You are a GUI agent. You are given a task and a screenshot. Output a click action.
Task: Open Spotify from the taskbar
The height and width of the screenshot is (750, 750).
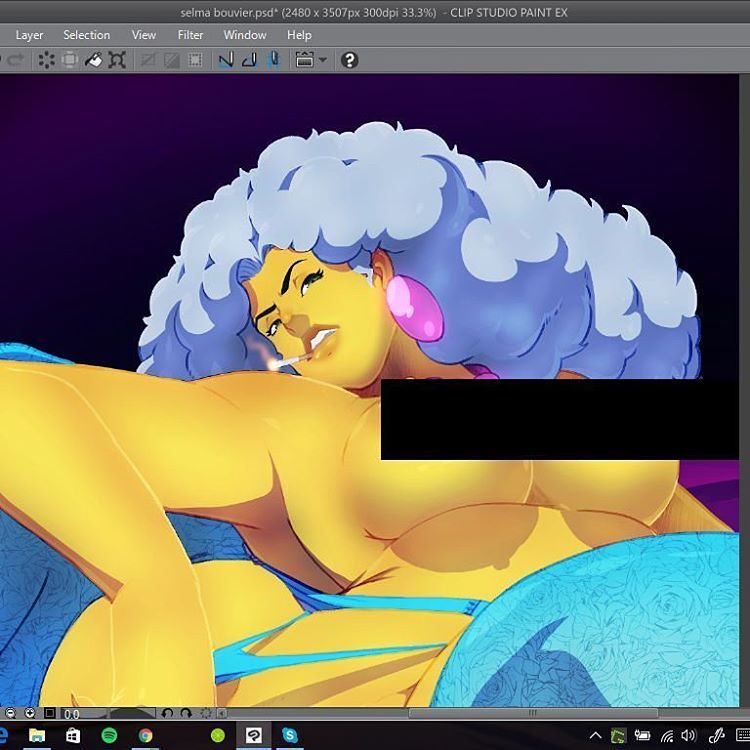point(110,735)
